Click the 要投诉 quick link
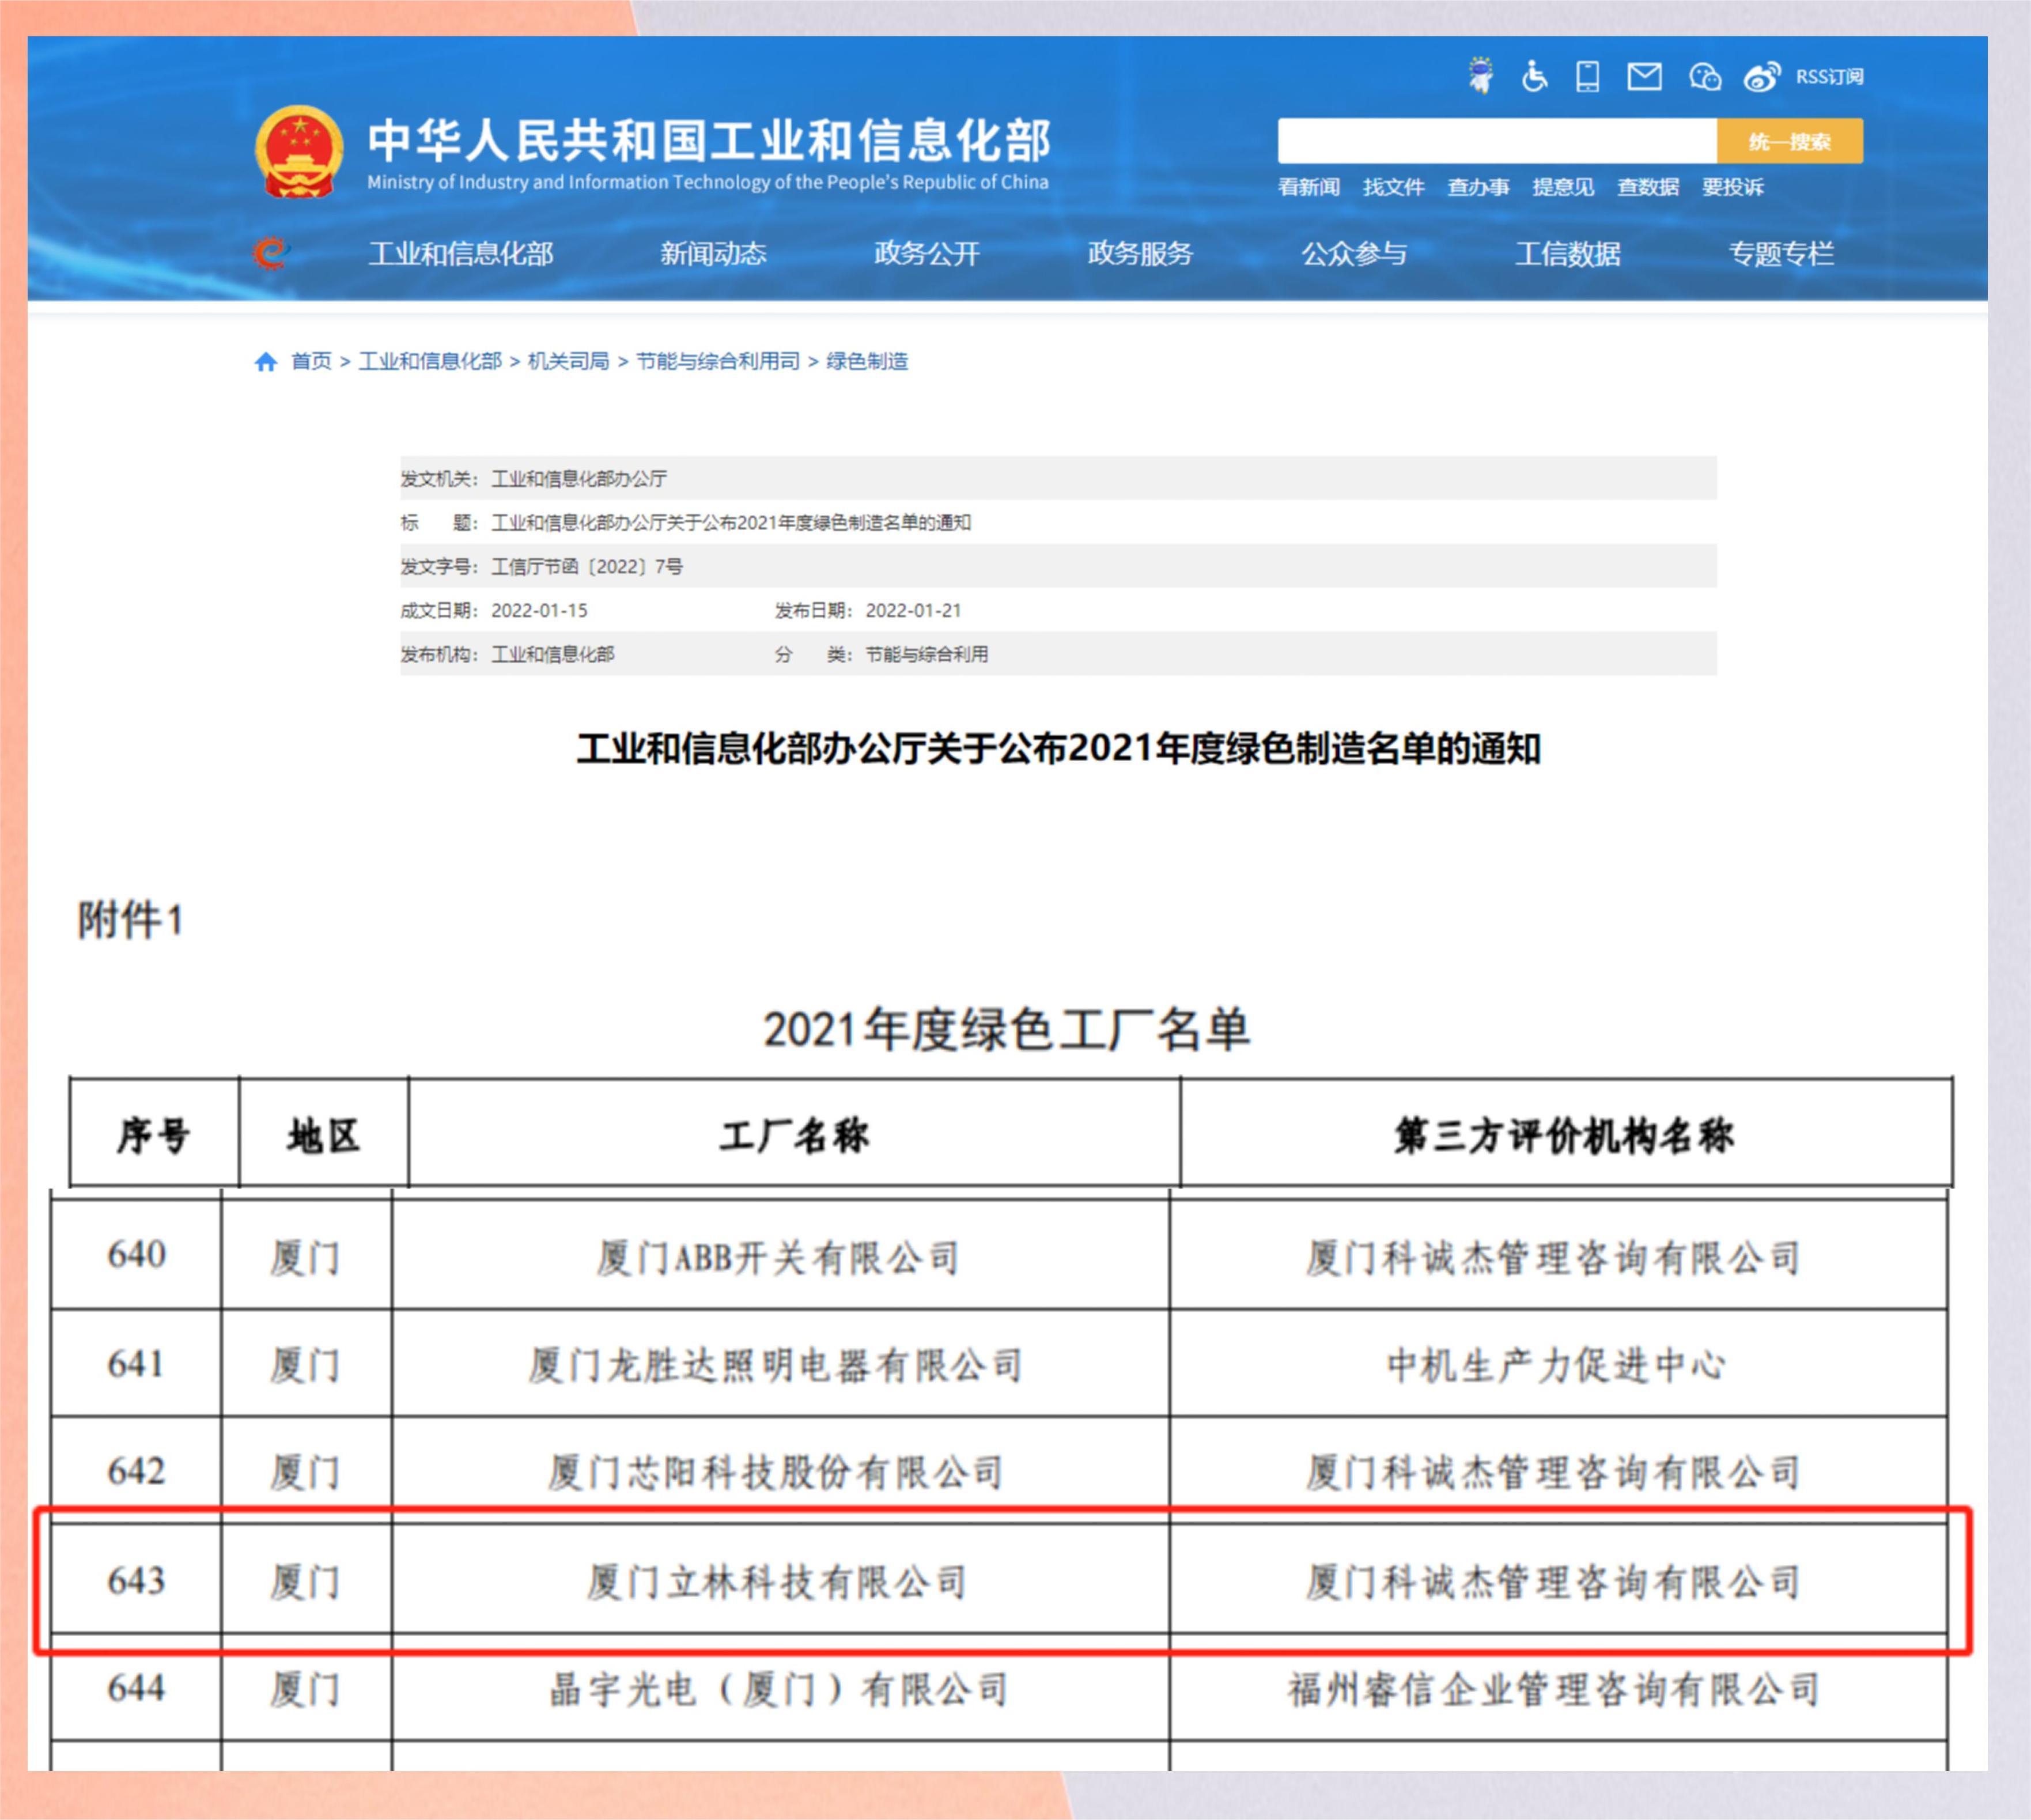The width and height of the screenshot is (2031, 1820). (x=1733, y=187)
